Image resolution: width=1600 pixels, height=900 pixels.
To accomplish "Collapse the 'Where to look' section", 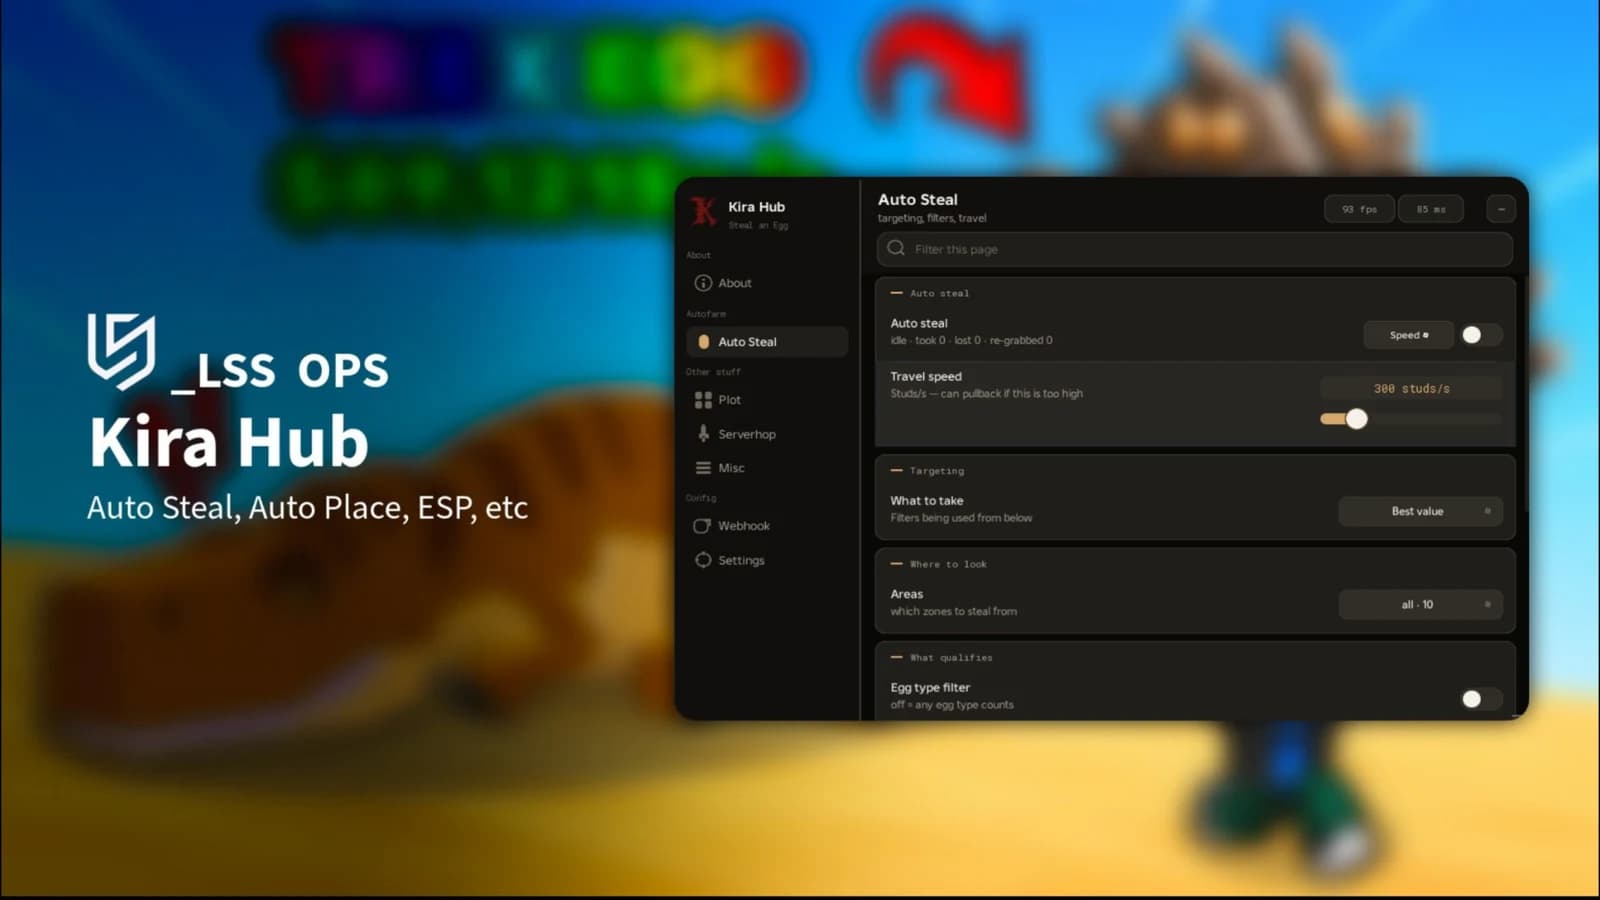I will pos(938,564).
